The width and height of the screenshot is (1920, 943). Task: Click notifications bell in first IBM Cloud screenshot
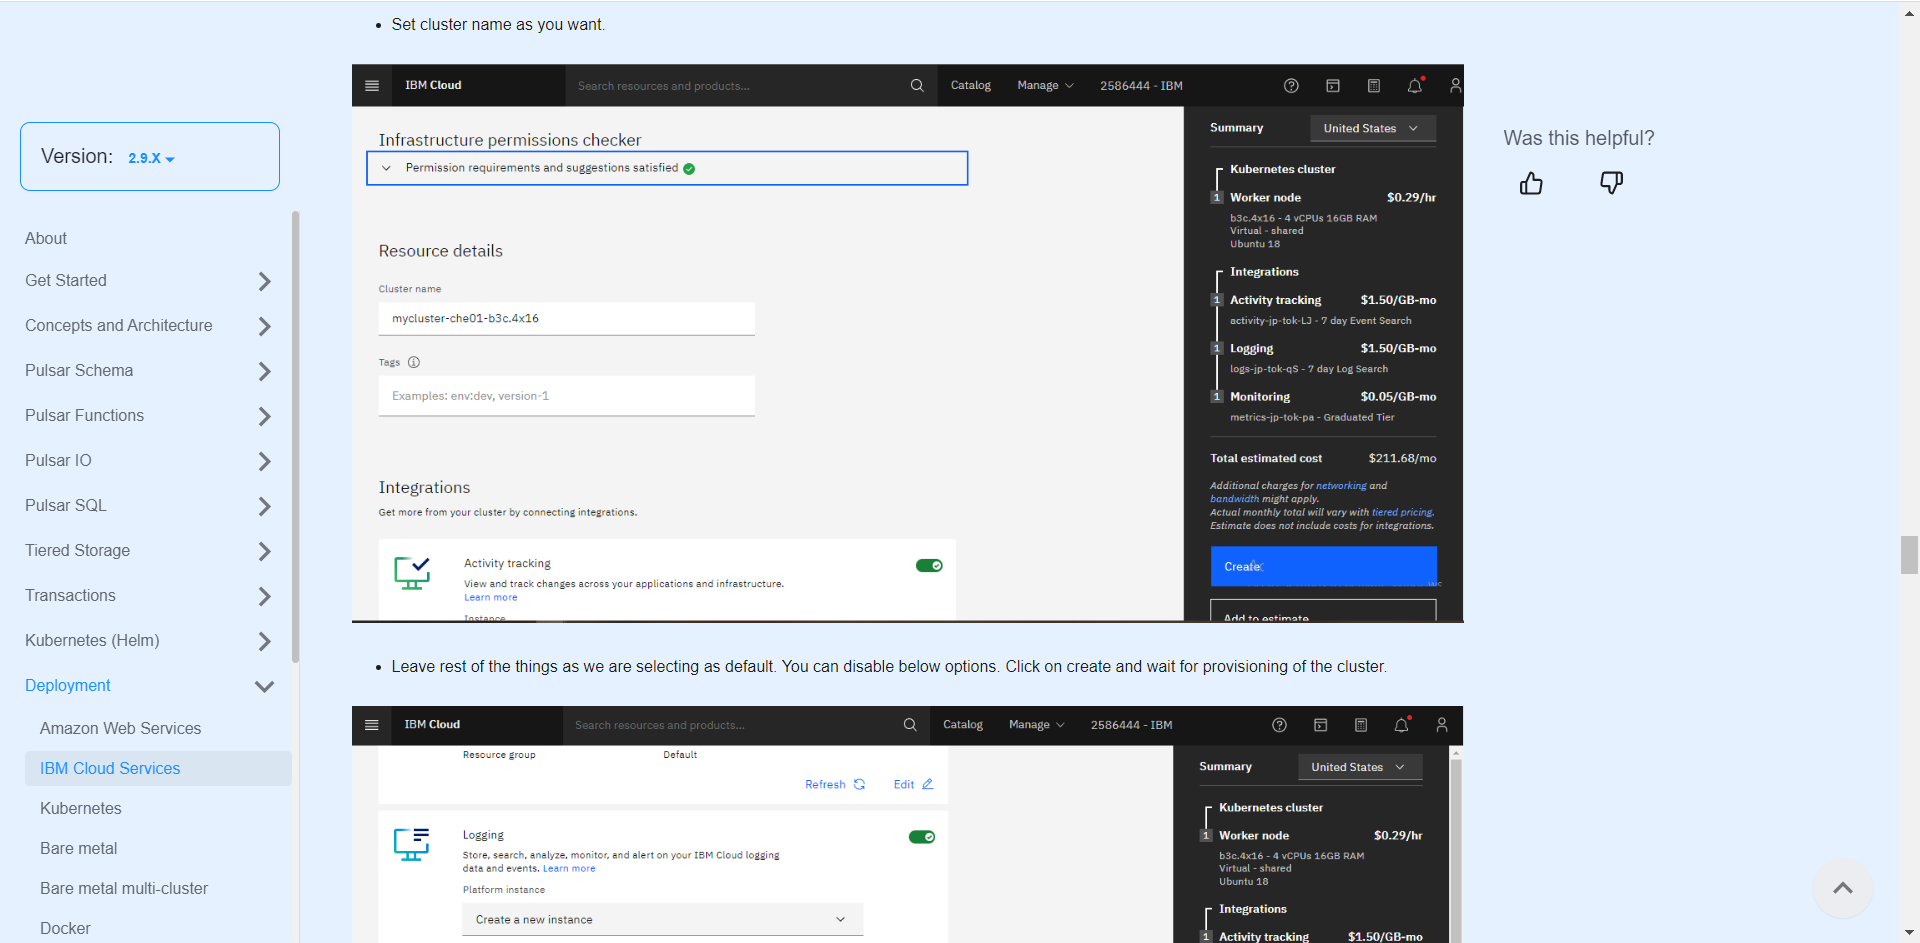1415,86
